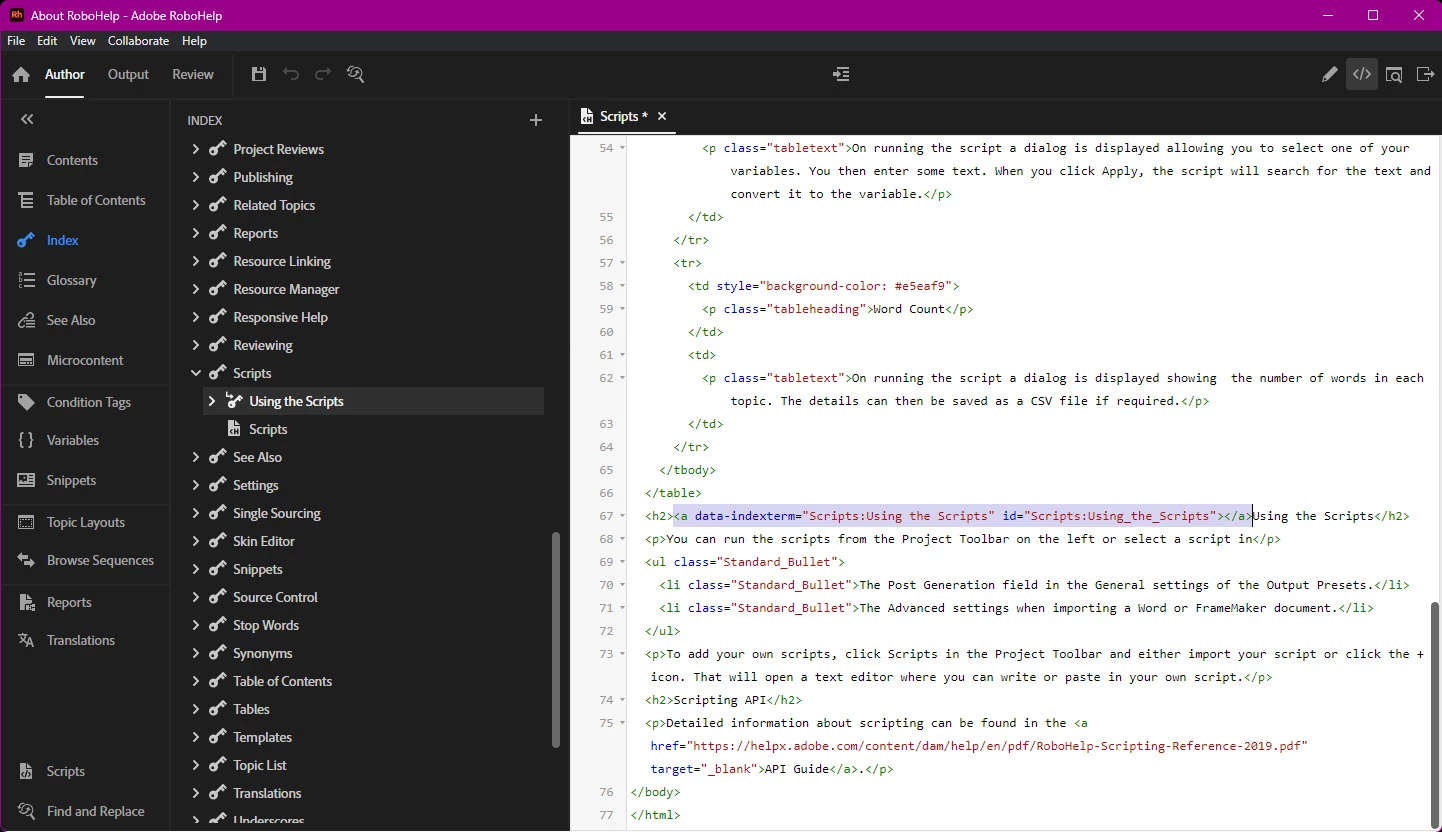Open the Scripts panel at sidebar bottom
This screenshot has height=832, width=1442.
pos(65,771)
